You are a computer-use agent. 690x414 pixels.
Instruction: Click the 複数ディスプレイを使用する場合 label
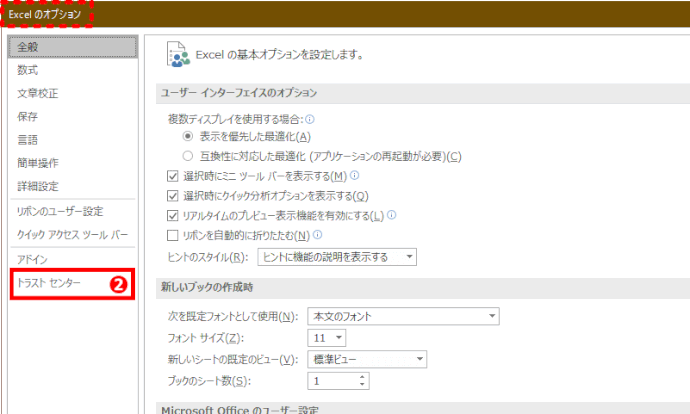click(235, 119)
